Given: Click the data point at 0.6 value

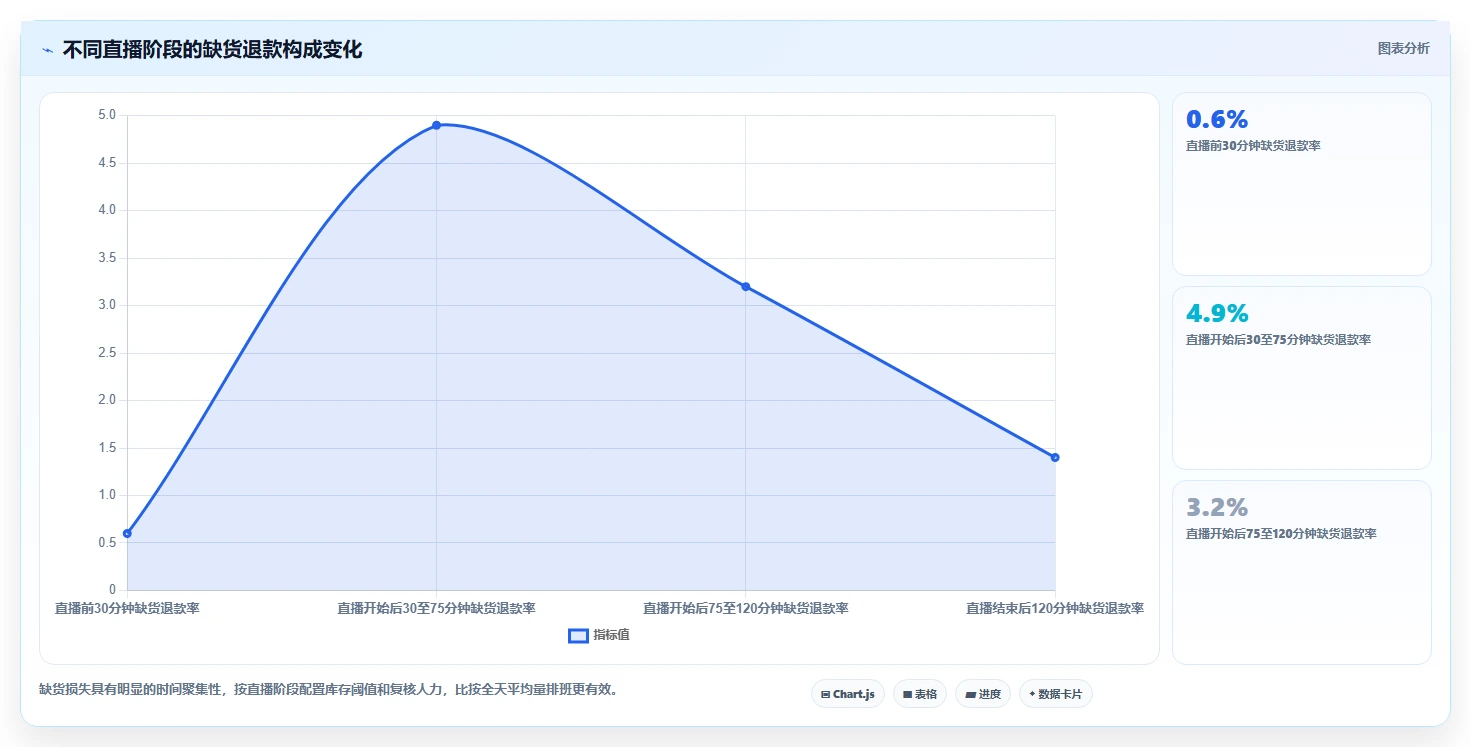Looking at the screenshot, I should coord(127,533).
